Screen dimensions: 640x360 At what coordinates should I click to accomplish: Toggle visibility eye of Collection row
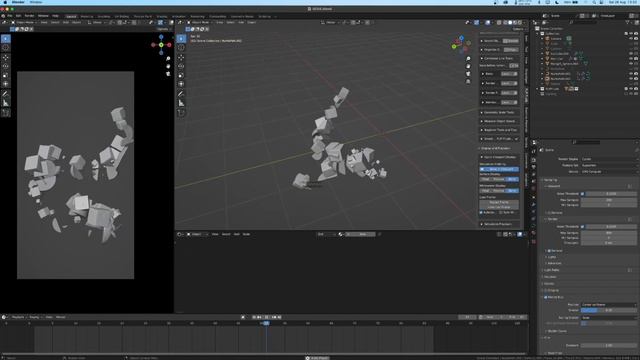[631, 33]
